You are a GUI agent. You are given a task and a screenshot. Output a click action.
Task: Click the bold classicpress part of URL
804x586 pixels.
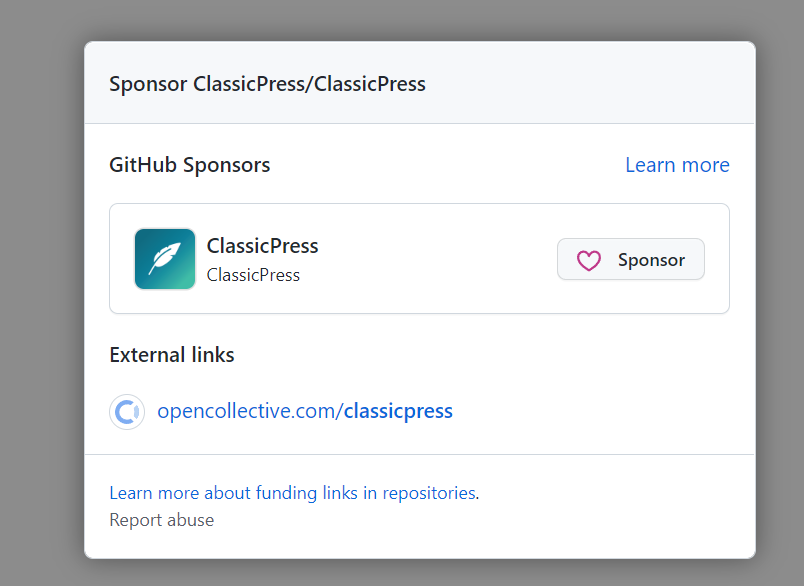[398, 411]
